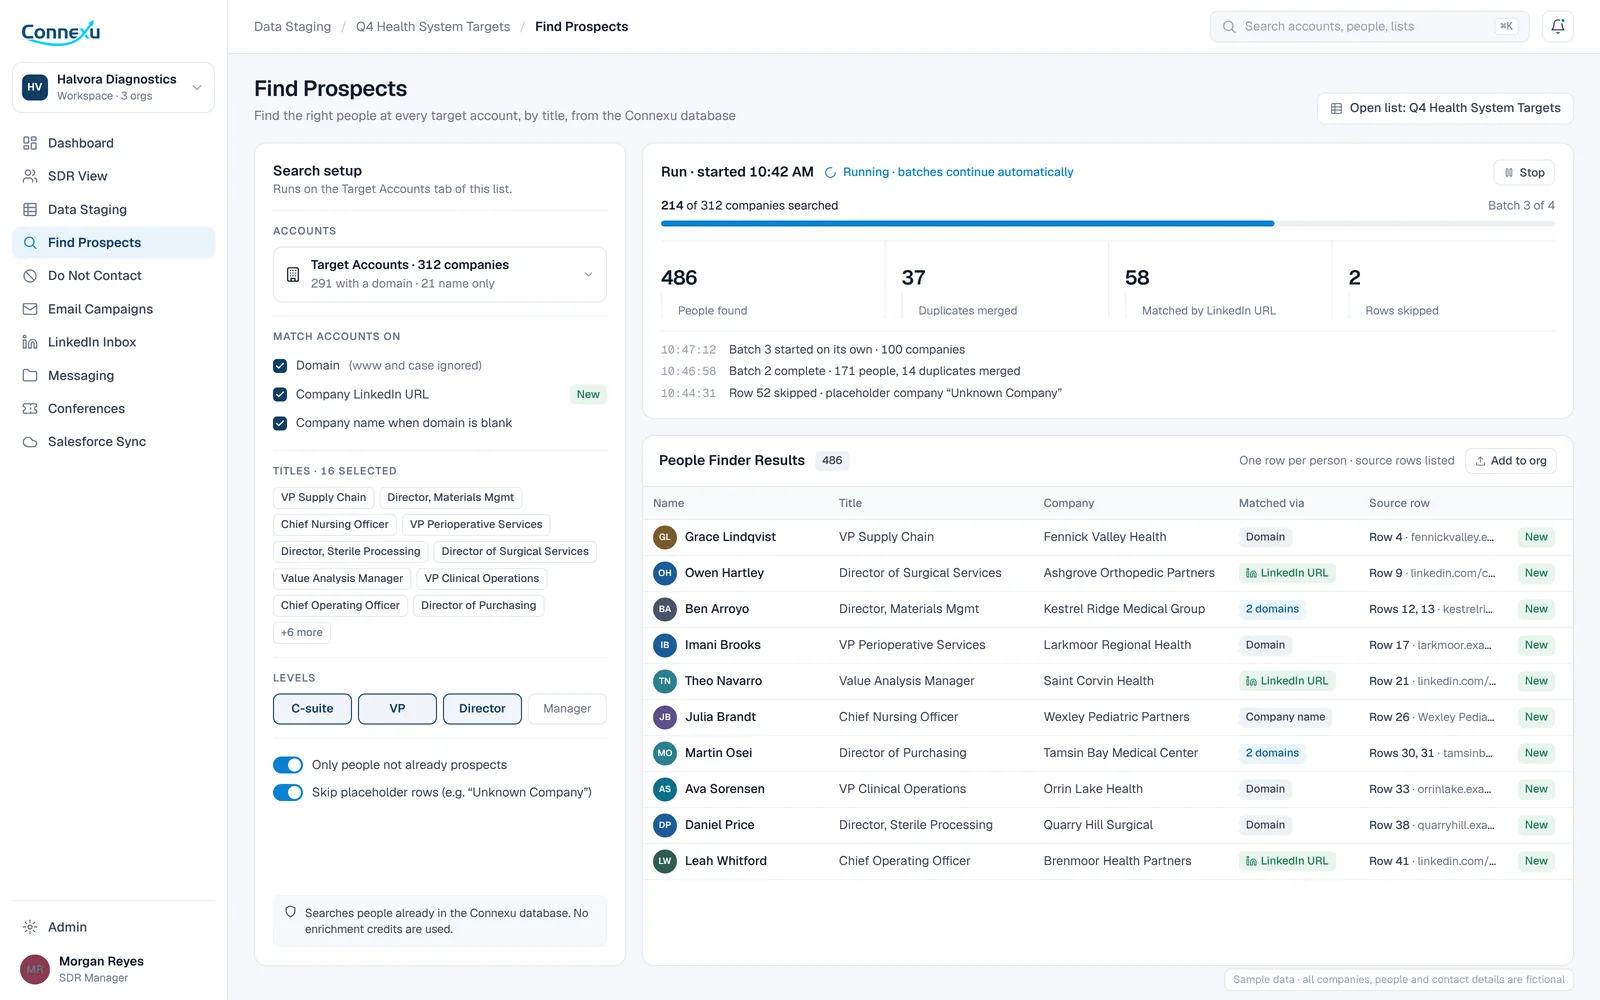Toggle Skip placeholder rows switch

pos(288,792)
